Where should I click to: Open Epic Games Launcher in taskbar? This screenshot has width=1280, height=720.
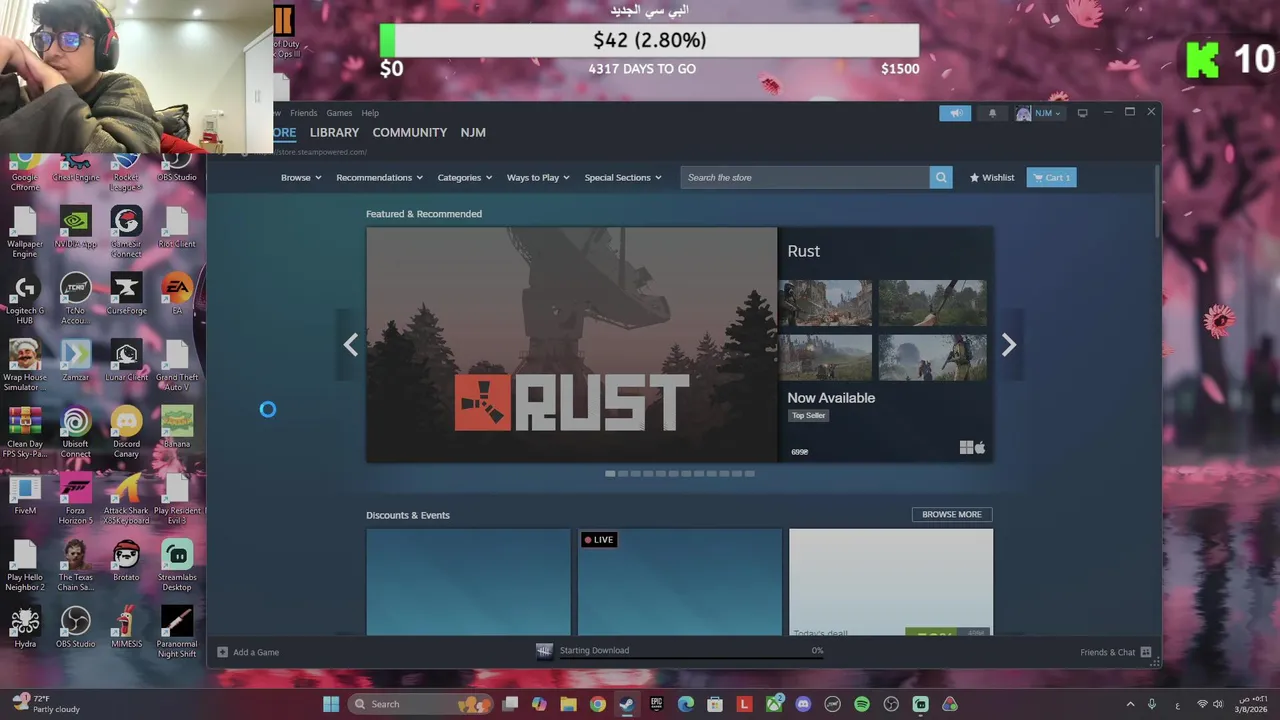(657, 704)
